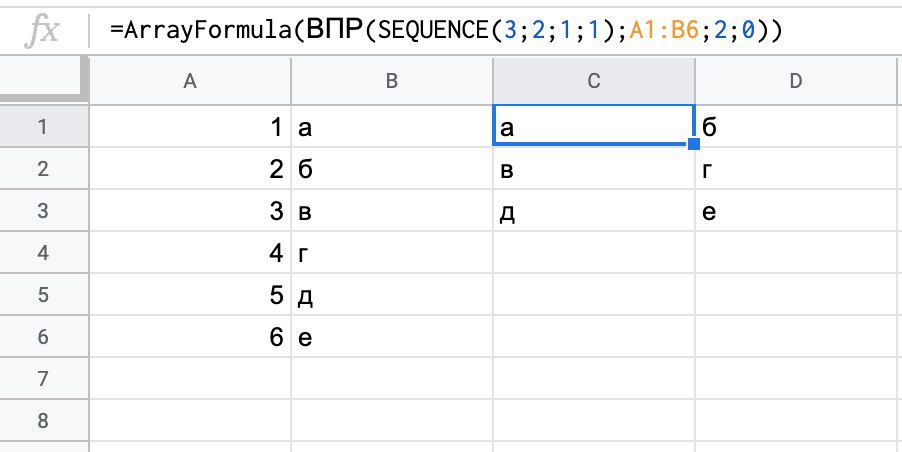Click the blue fill handle of cell C1

[x=694, y=145]
